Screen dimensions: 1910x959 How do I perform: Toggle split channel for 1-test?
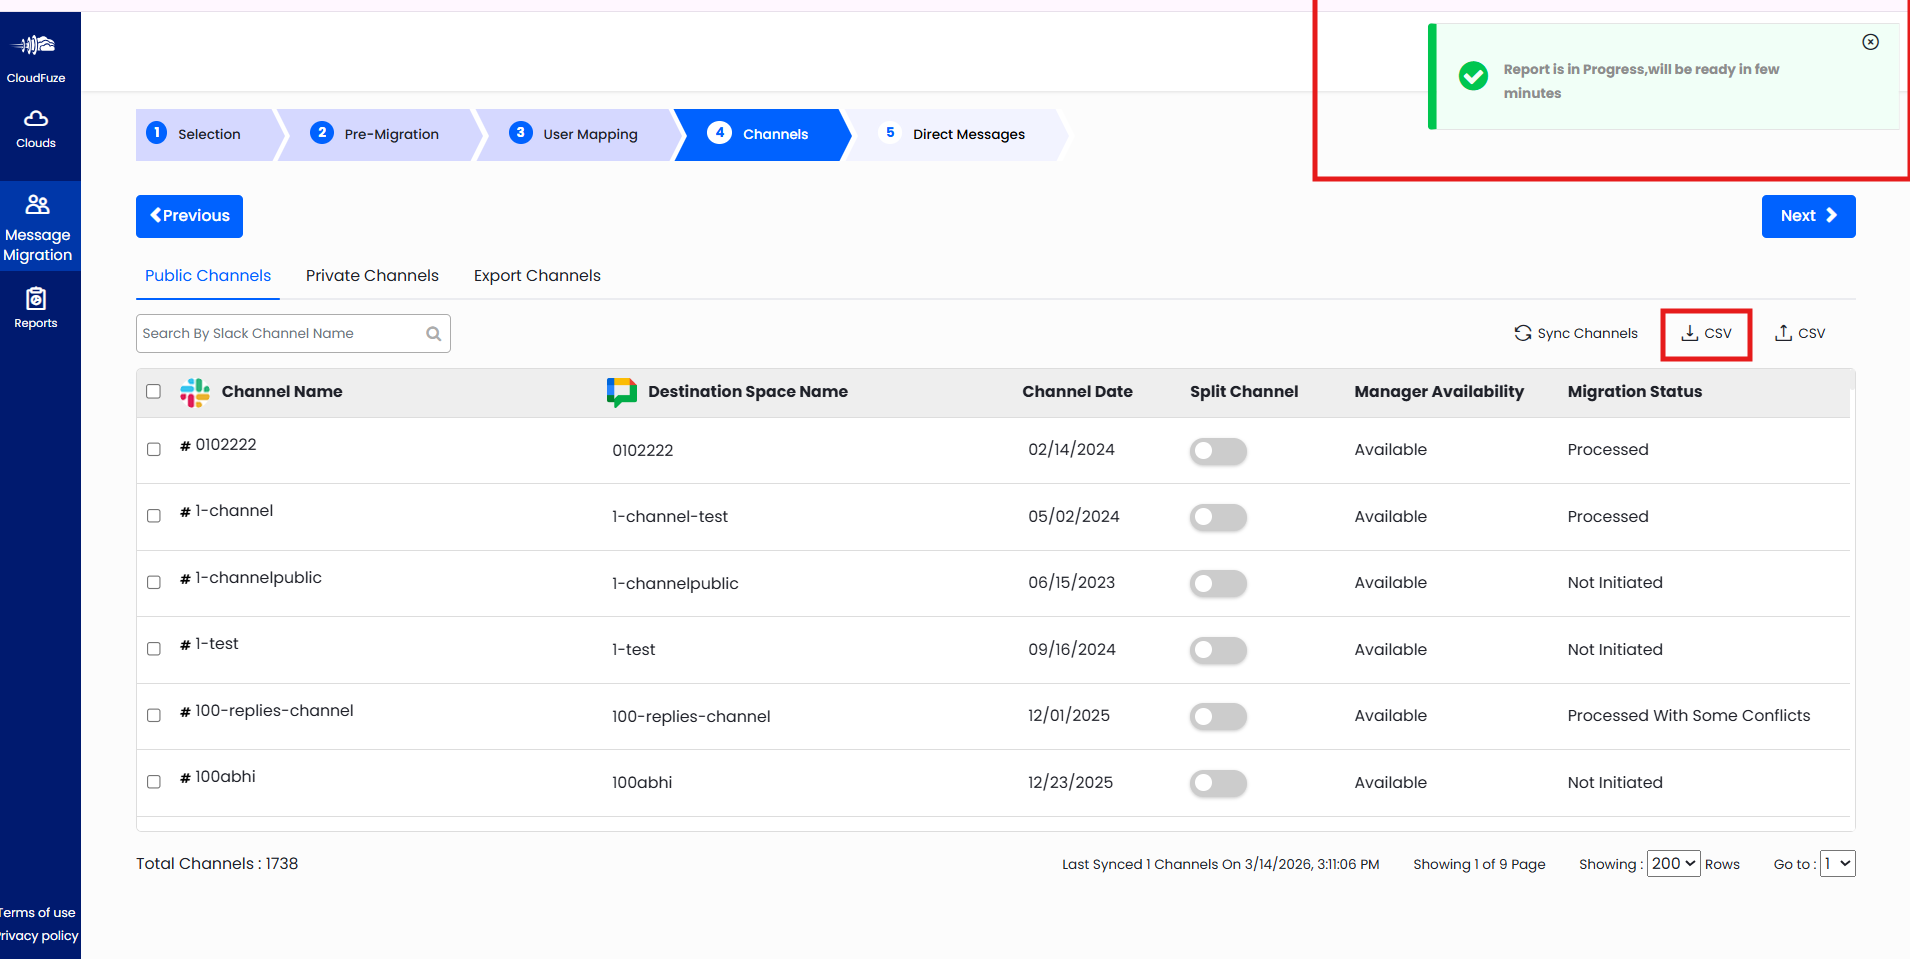point(1218,650)
